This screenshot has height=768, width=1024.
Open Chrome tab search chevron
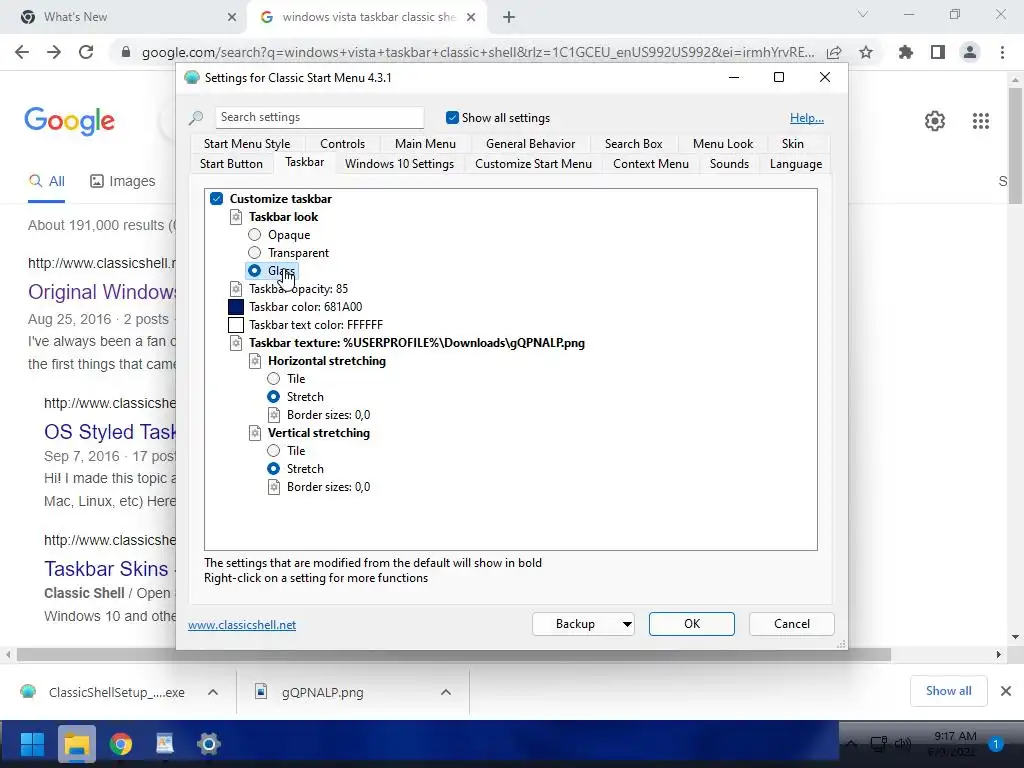point(863,14)
